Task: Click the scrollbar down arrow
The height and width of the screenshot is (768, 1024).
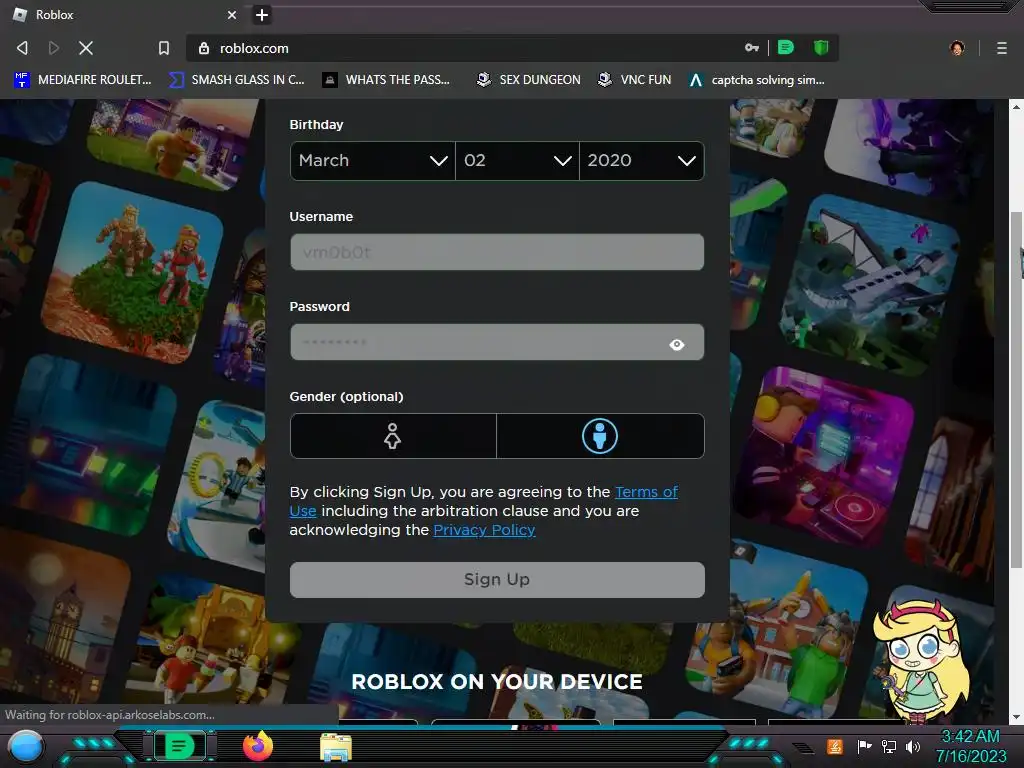Action: coord(1016,716)
